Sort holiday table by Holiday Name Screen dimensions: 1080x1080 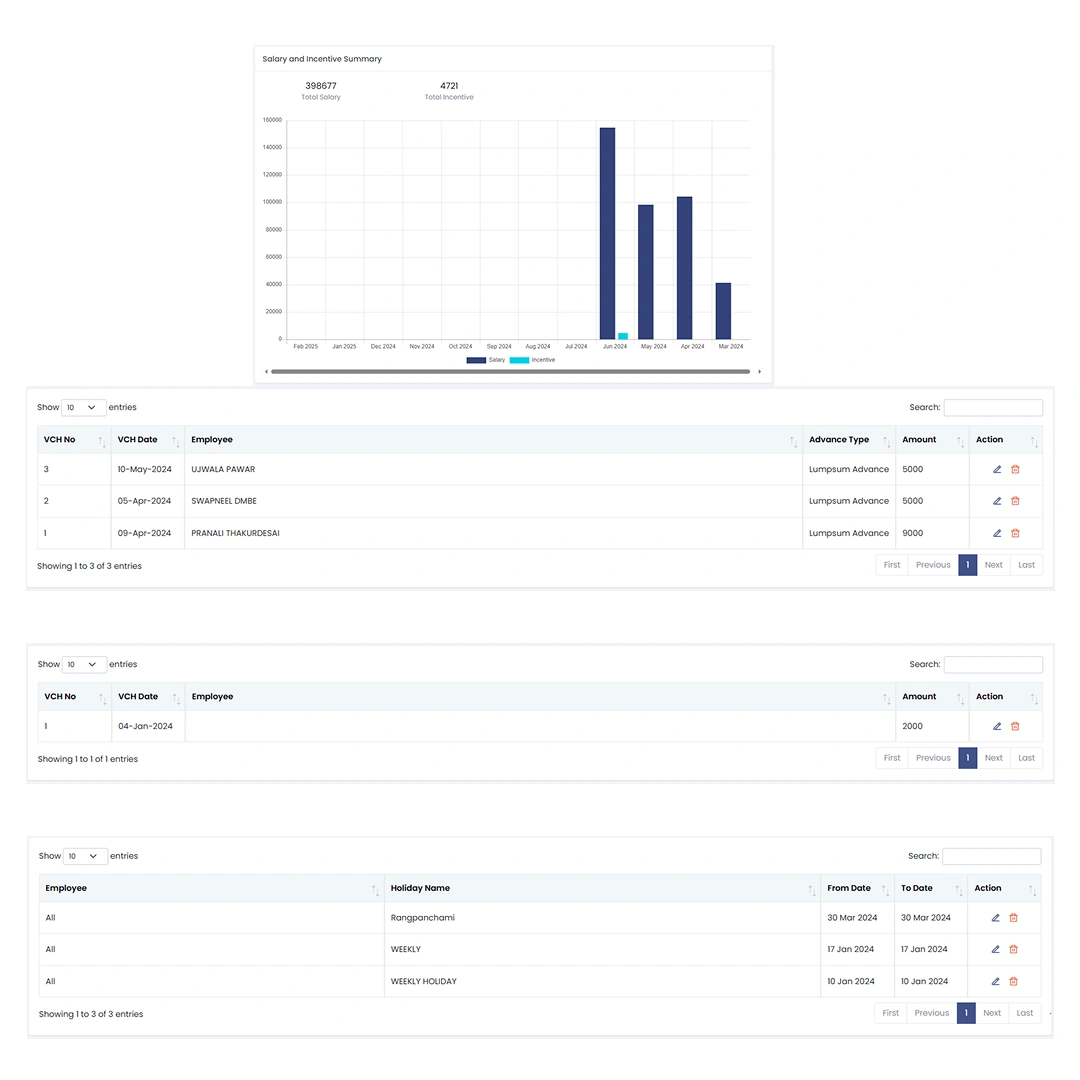point(603,888)
